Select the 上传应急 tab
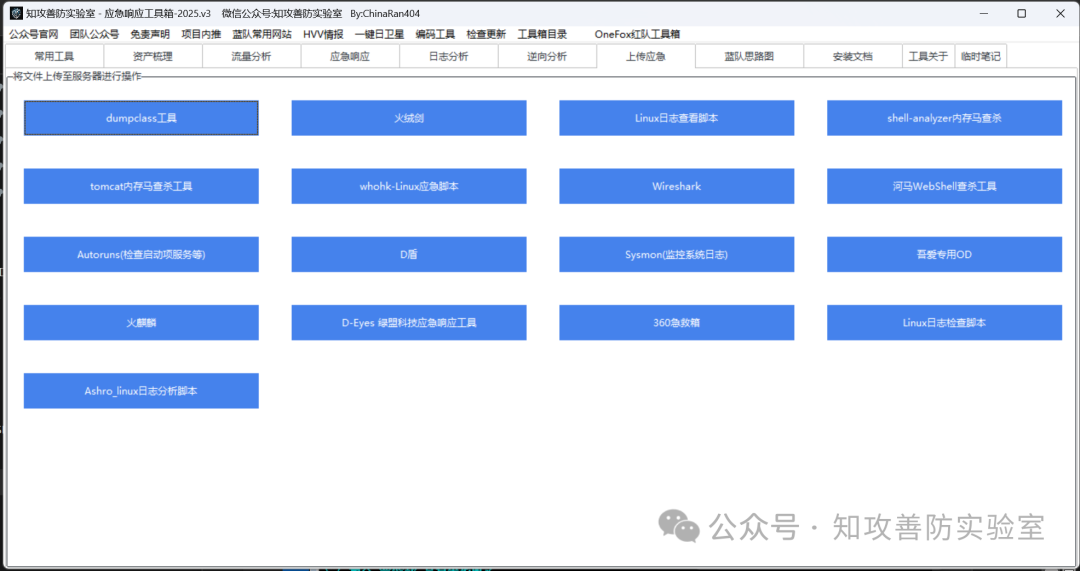 coord(646,56)
